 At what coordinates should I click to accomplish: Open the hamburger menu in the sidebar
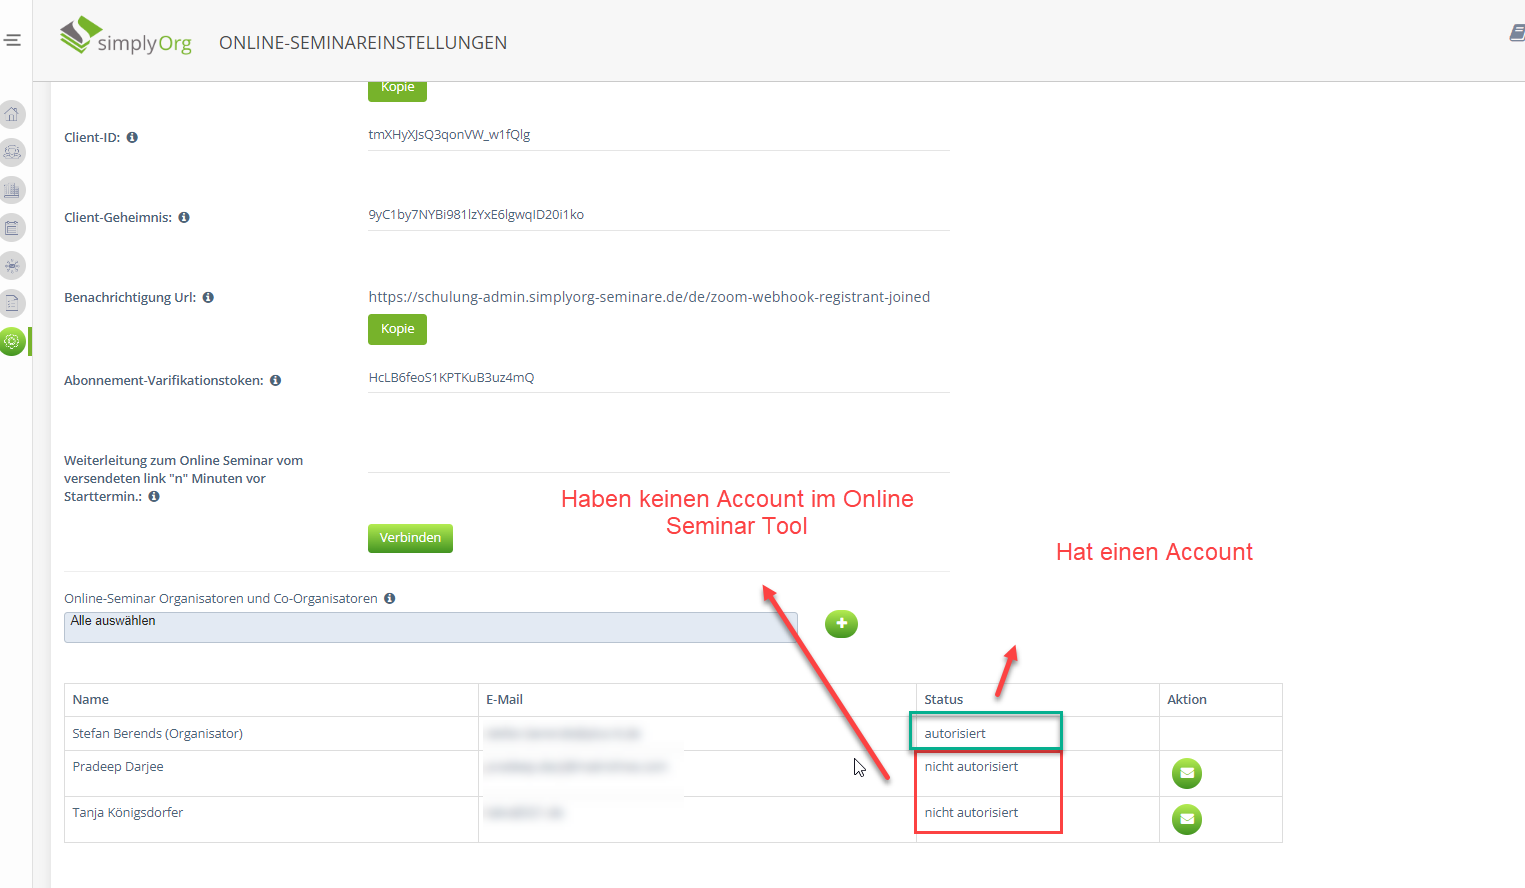(x=12, y=40)
